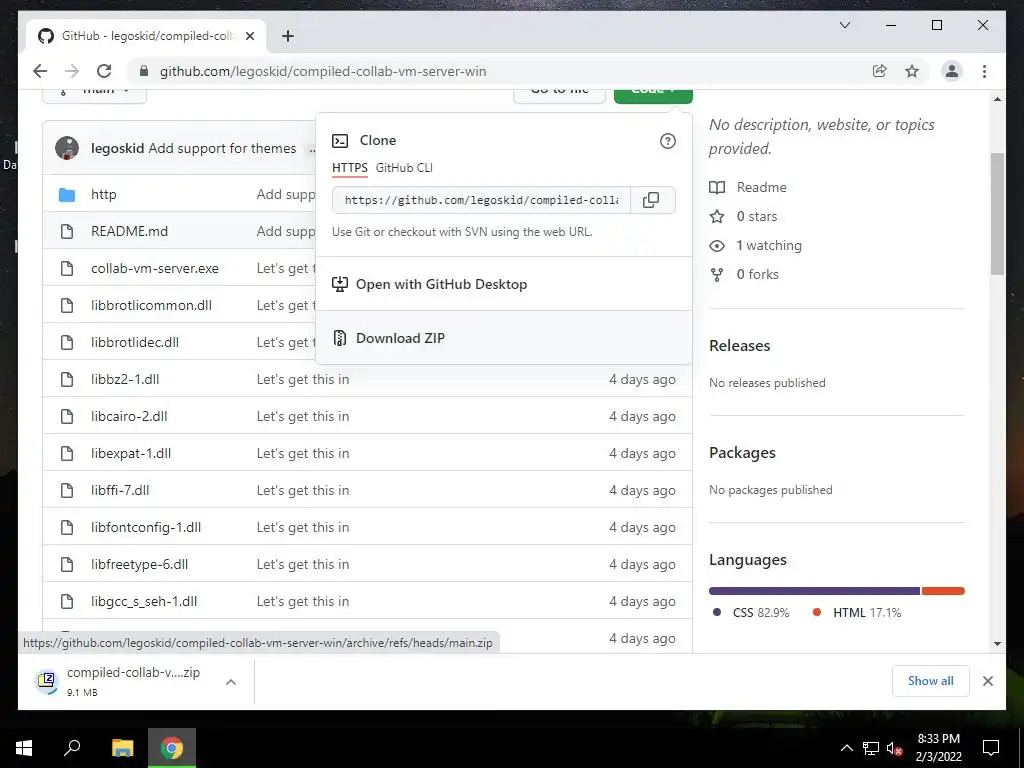Click the legoskid avatar thumbnail
This screenshot has height=768, width=1024.
[x=67, y=148]
